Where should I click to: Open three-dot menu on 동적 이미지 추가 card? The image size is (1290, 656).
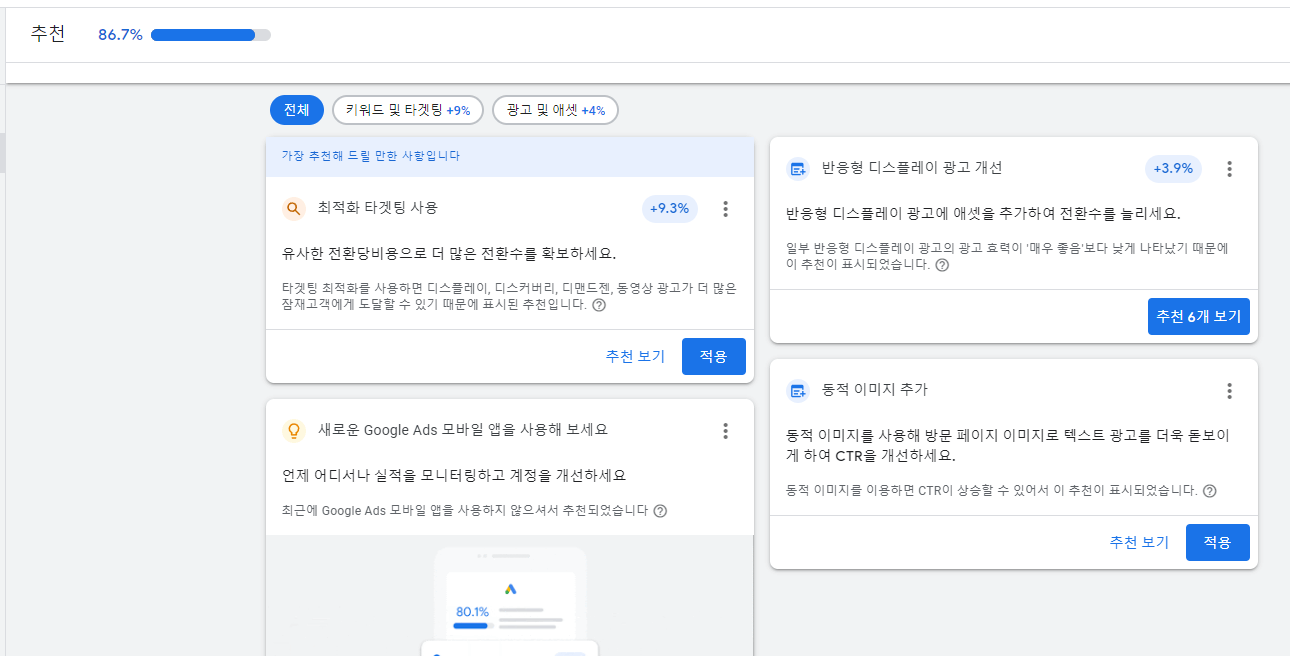[x=1230, y=391]
